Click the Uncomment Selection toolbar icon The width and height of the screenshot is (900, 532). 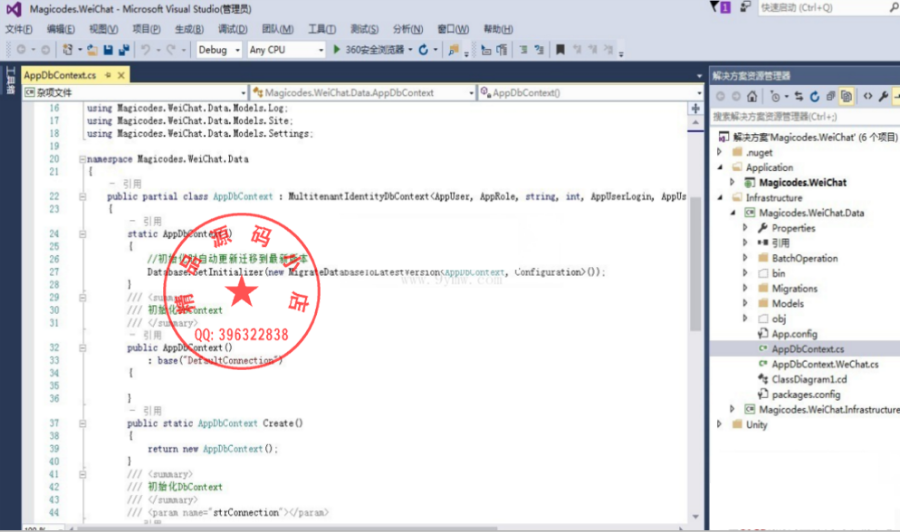pos(538,50)
